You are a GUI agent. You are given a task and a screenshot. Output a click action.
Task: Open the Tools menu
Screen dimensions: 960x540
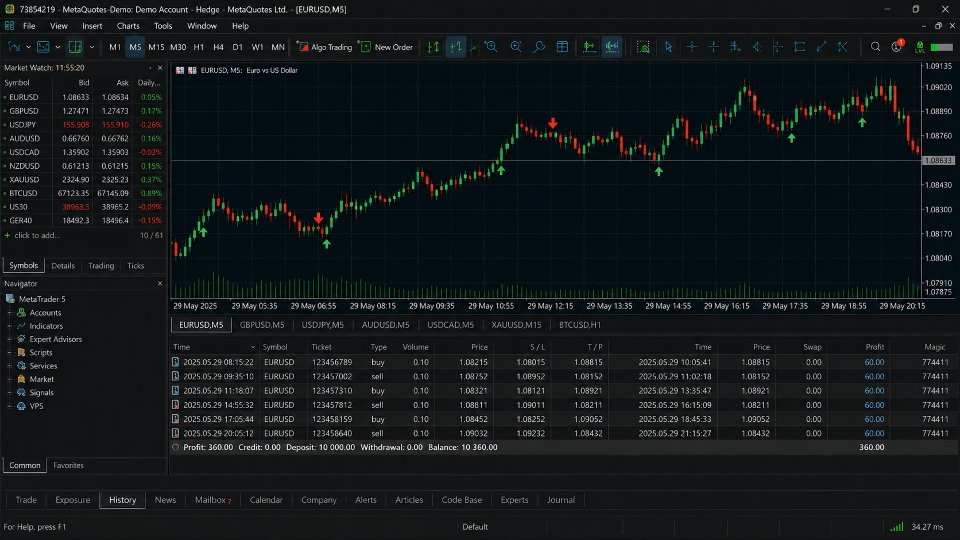163,26
